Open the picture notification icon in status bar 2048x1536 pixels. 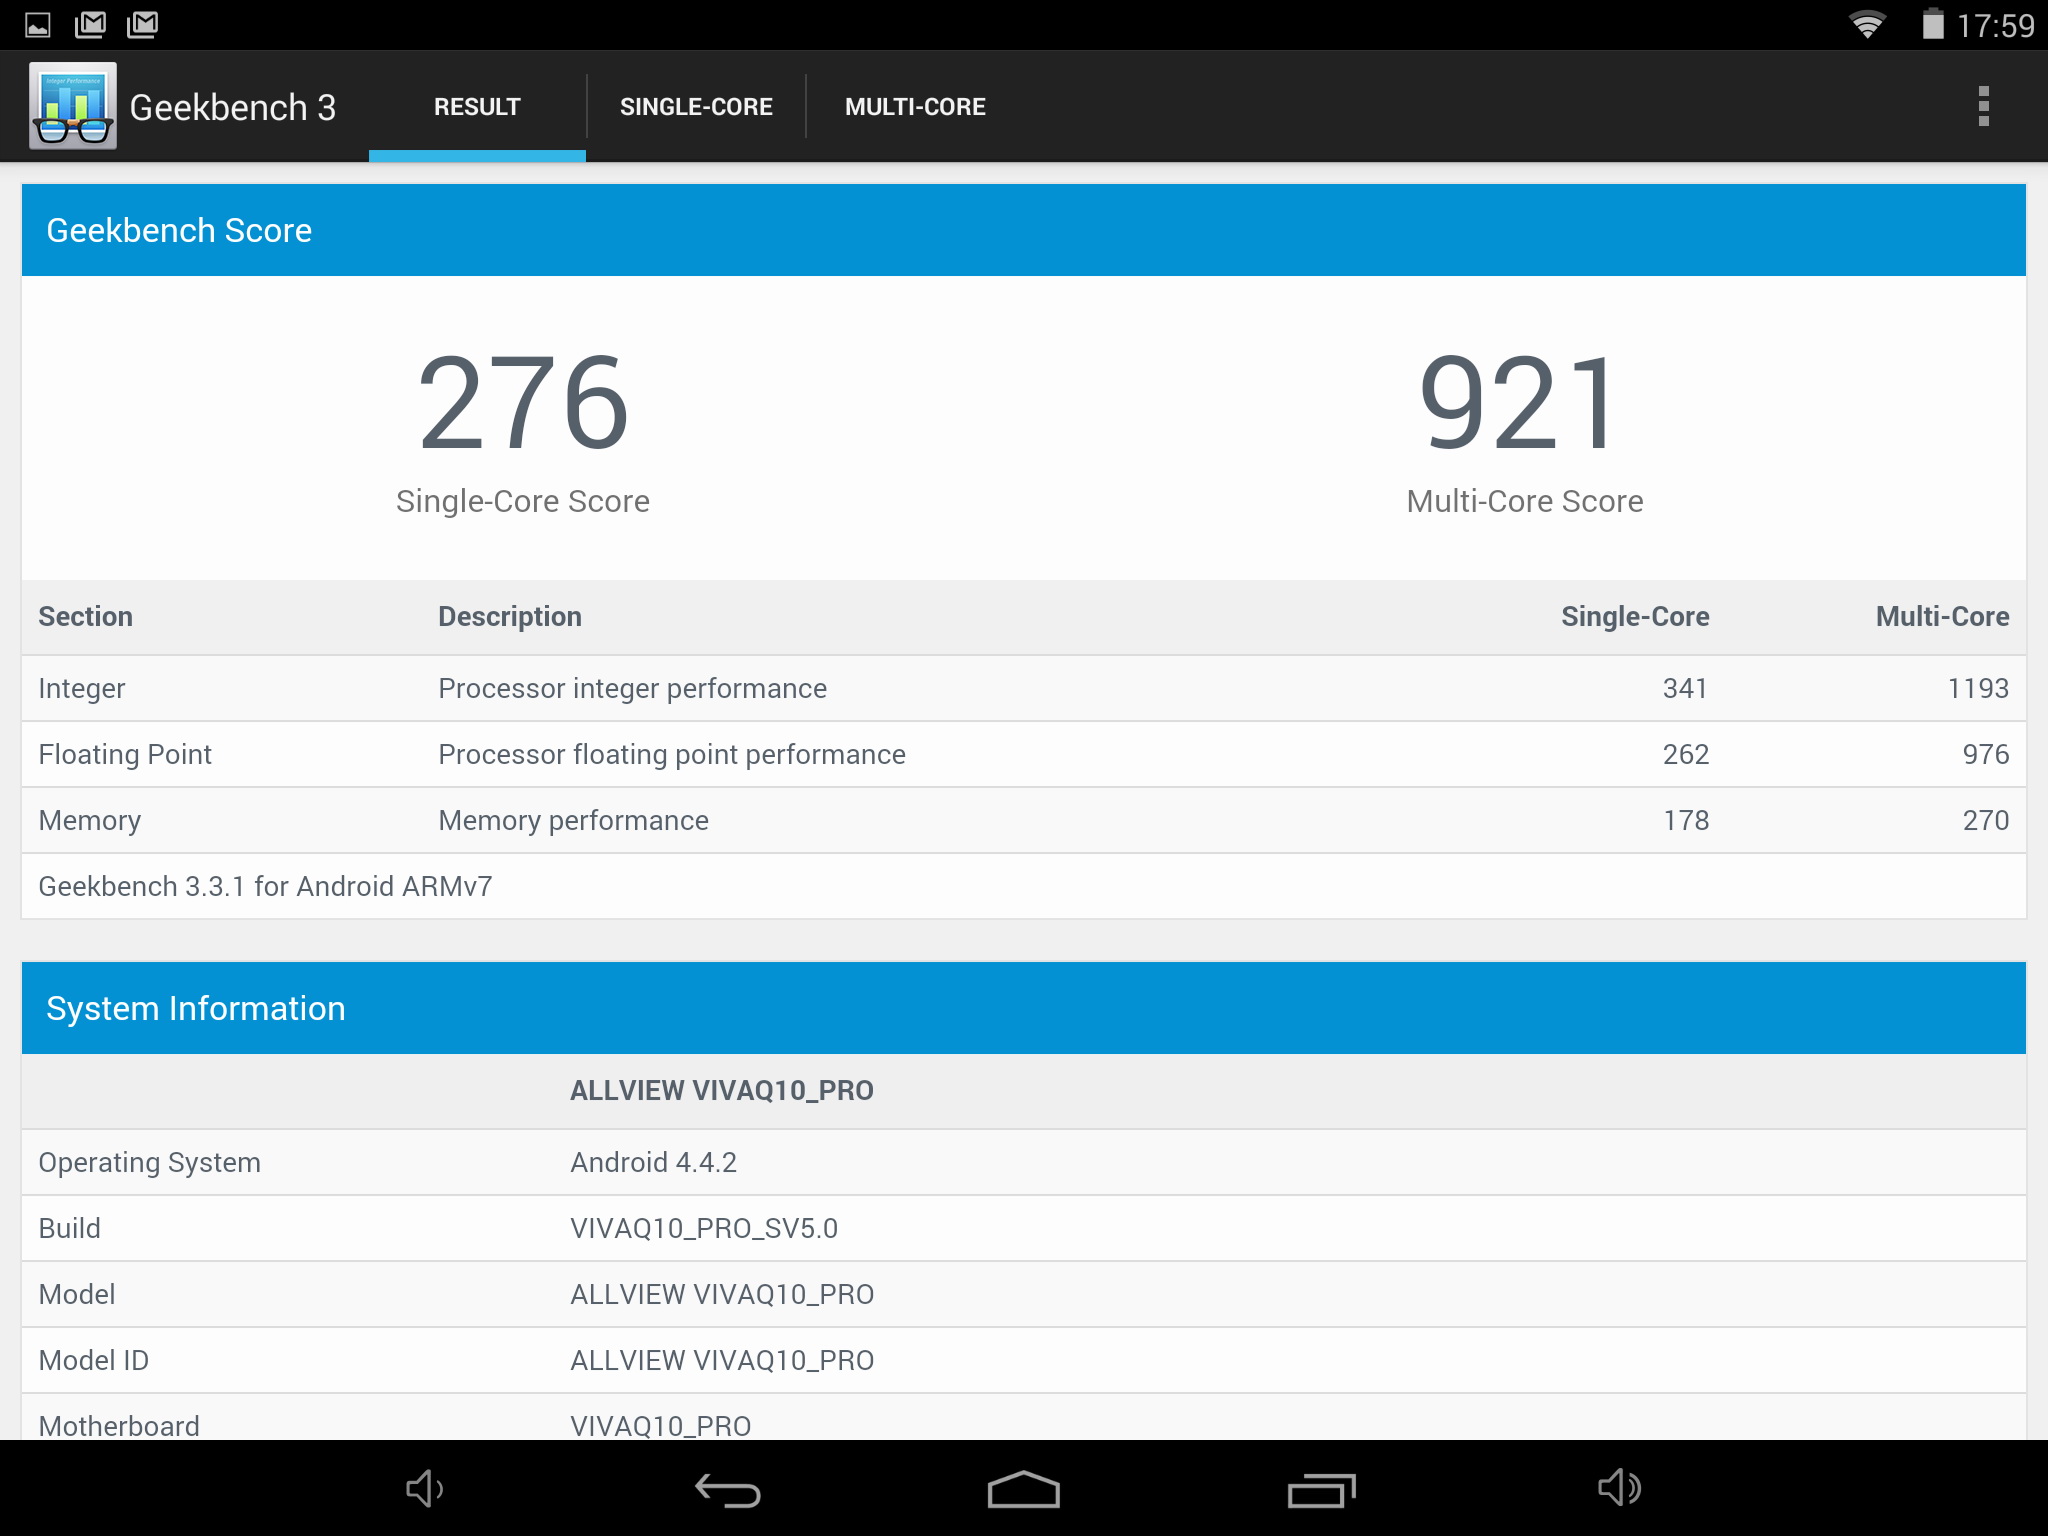click(38, 24)
